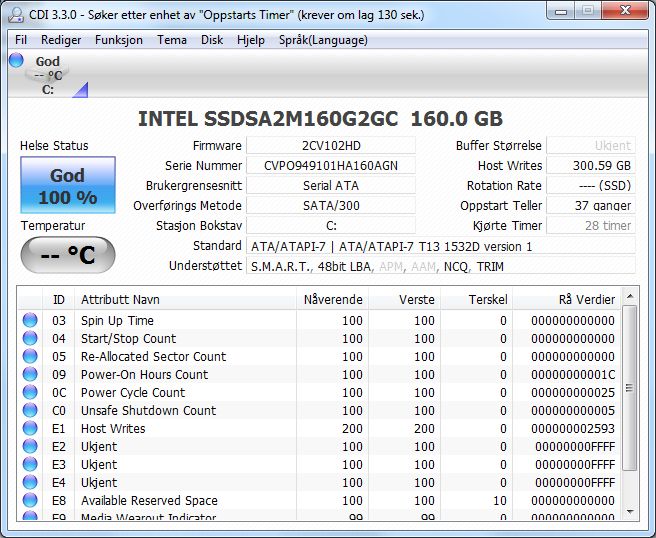Click status orb of E4 Ukjent row

[x=30, y=482]
